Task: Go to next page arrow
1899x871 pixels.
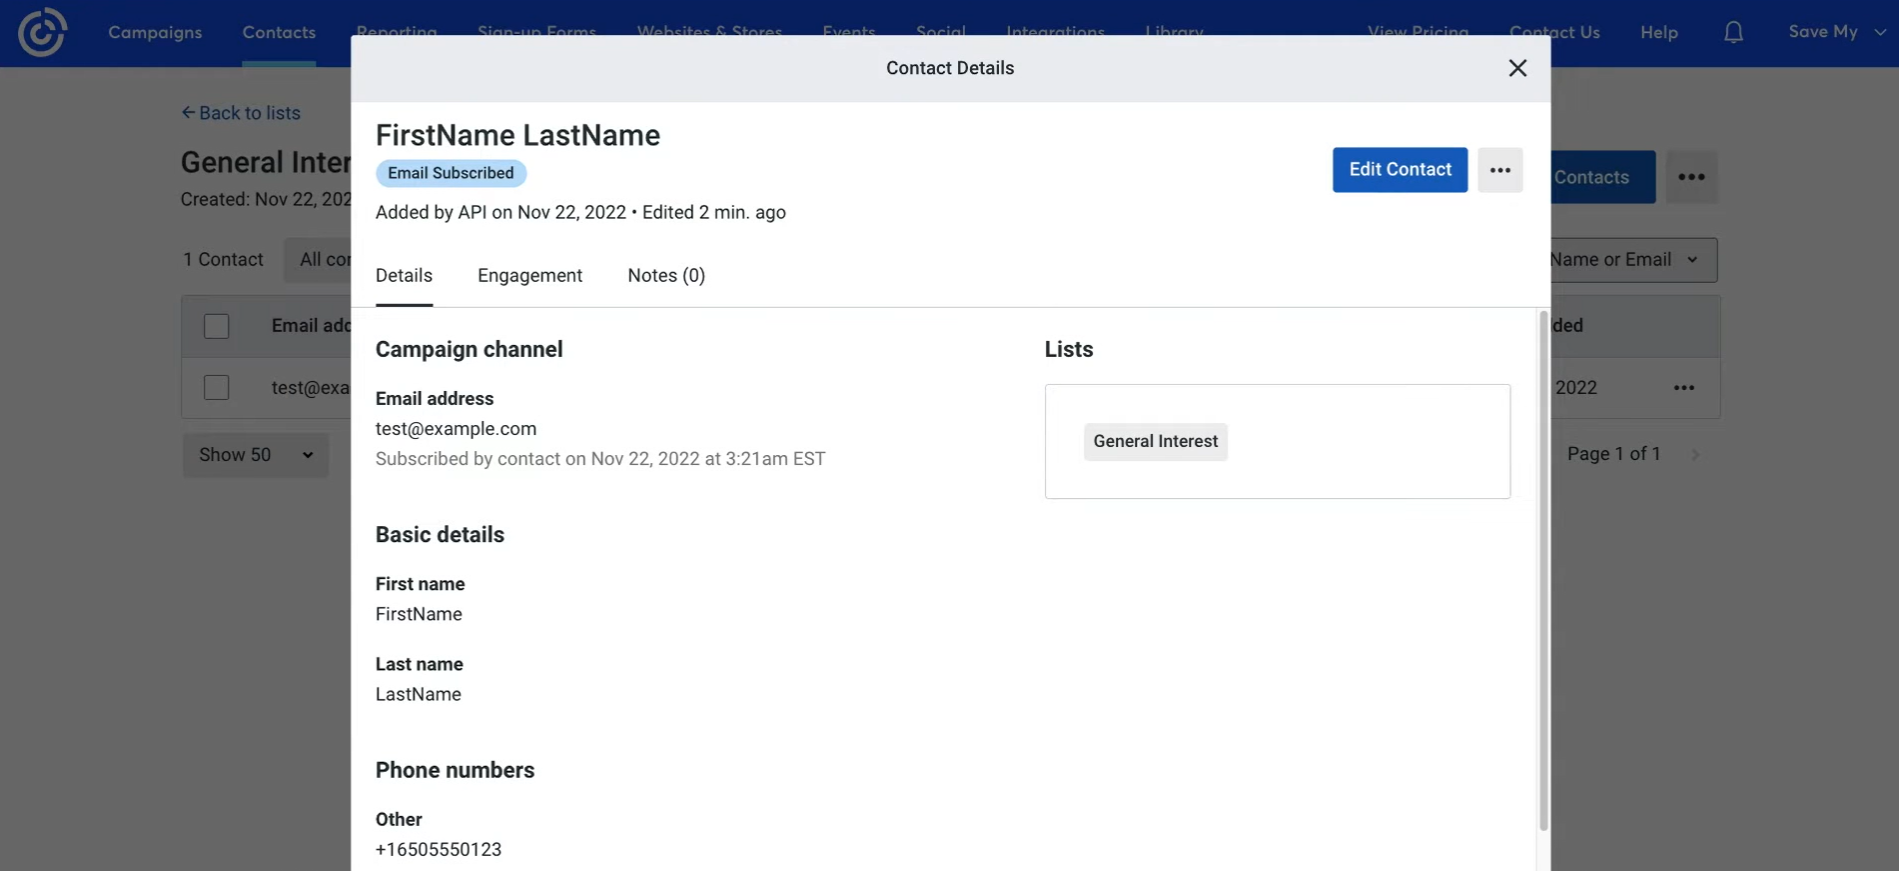Action: (1695, 455)
